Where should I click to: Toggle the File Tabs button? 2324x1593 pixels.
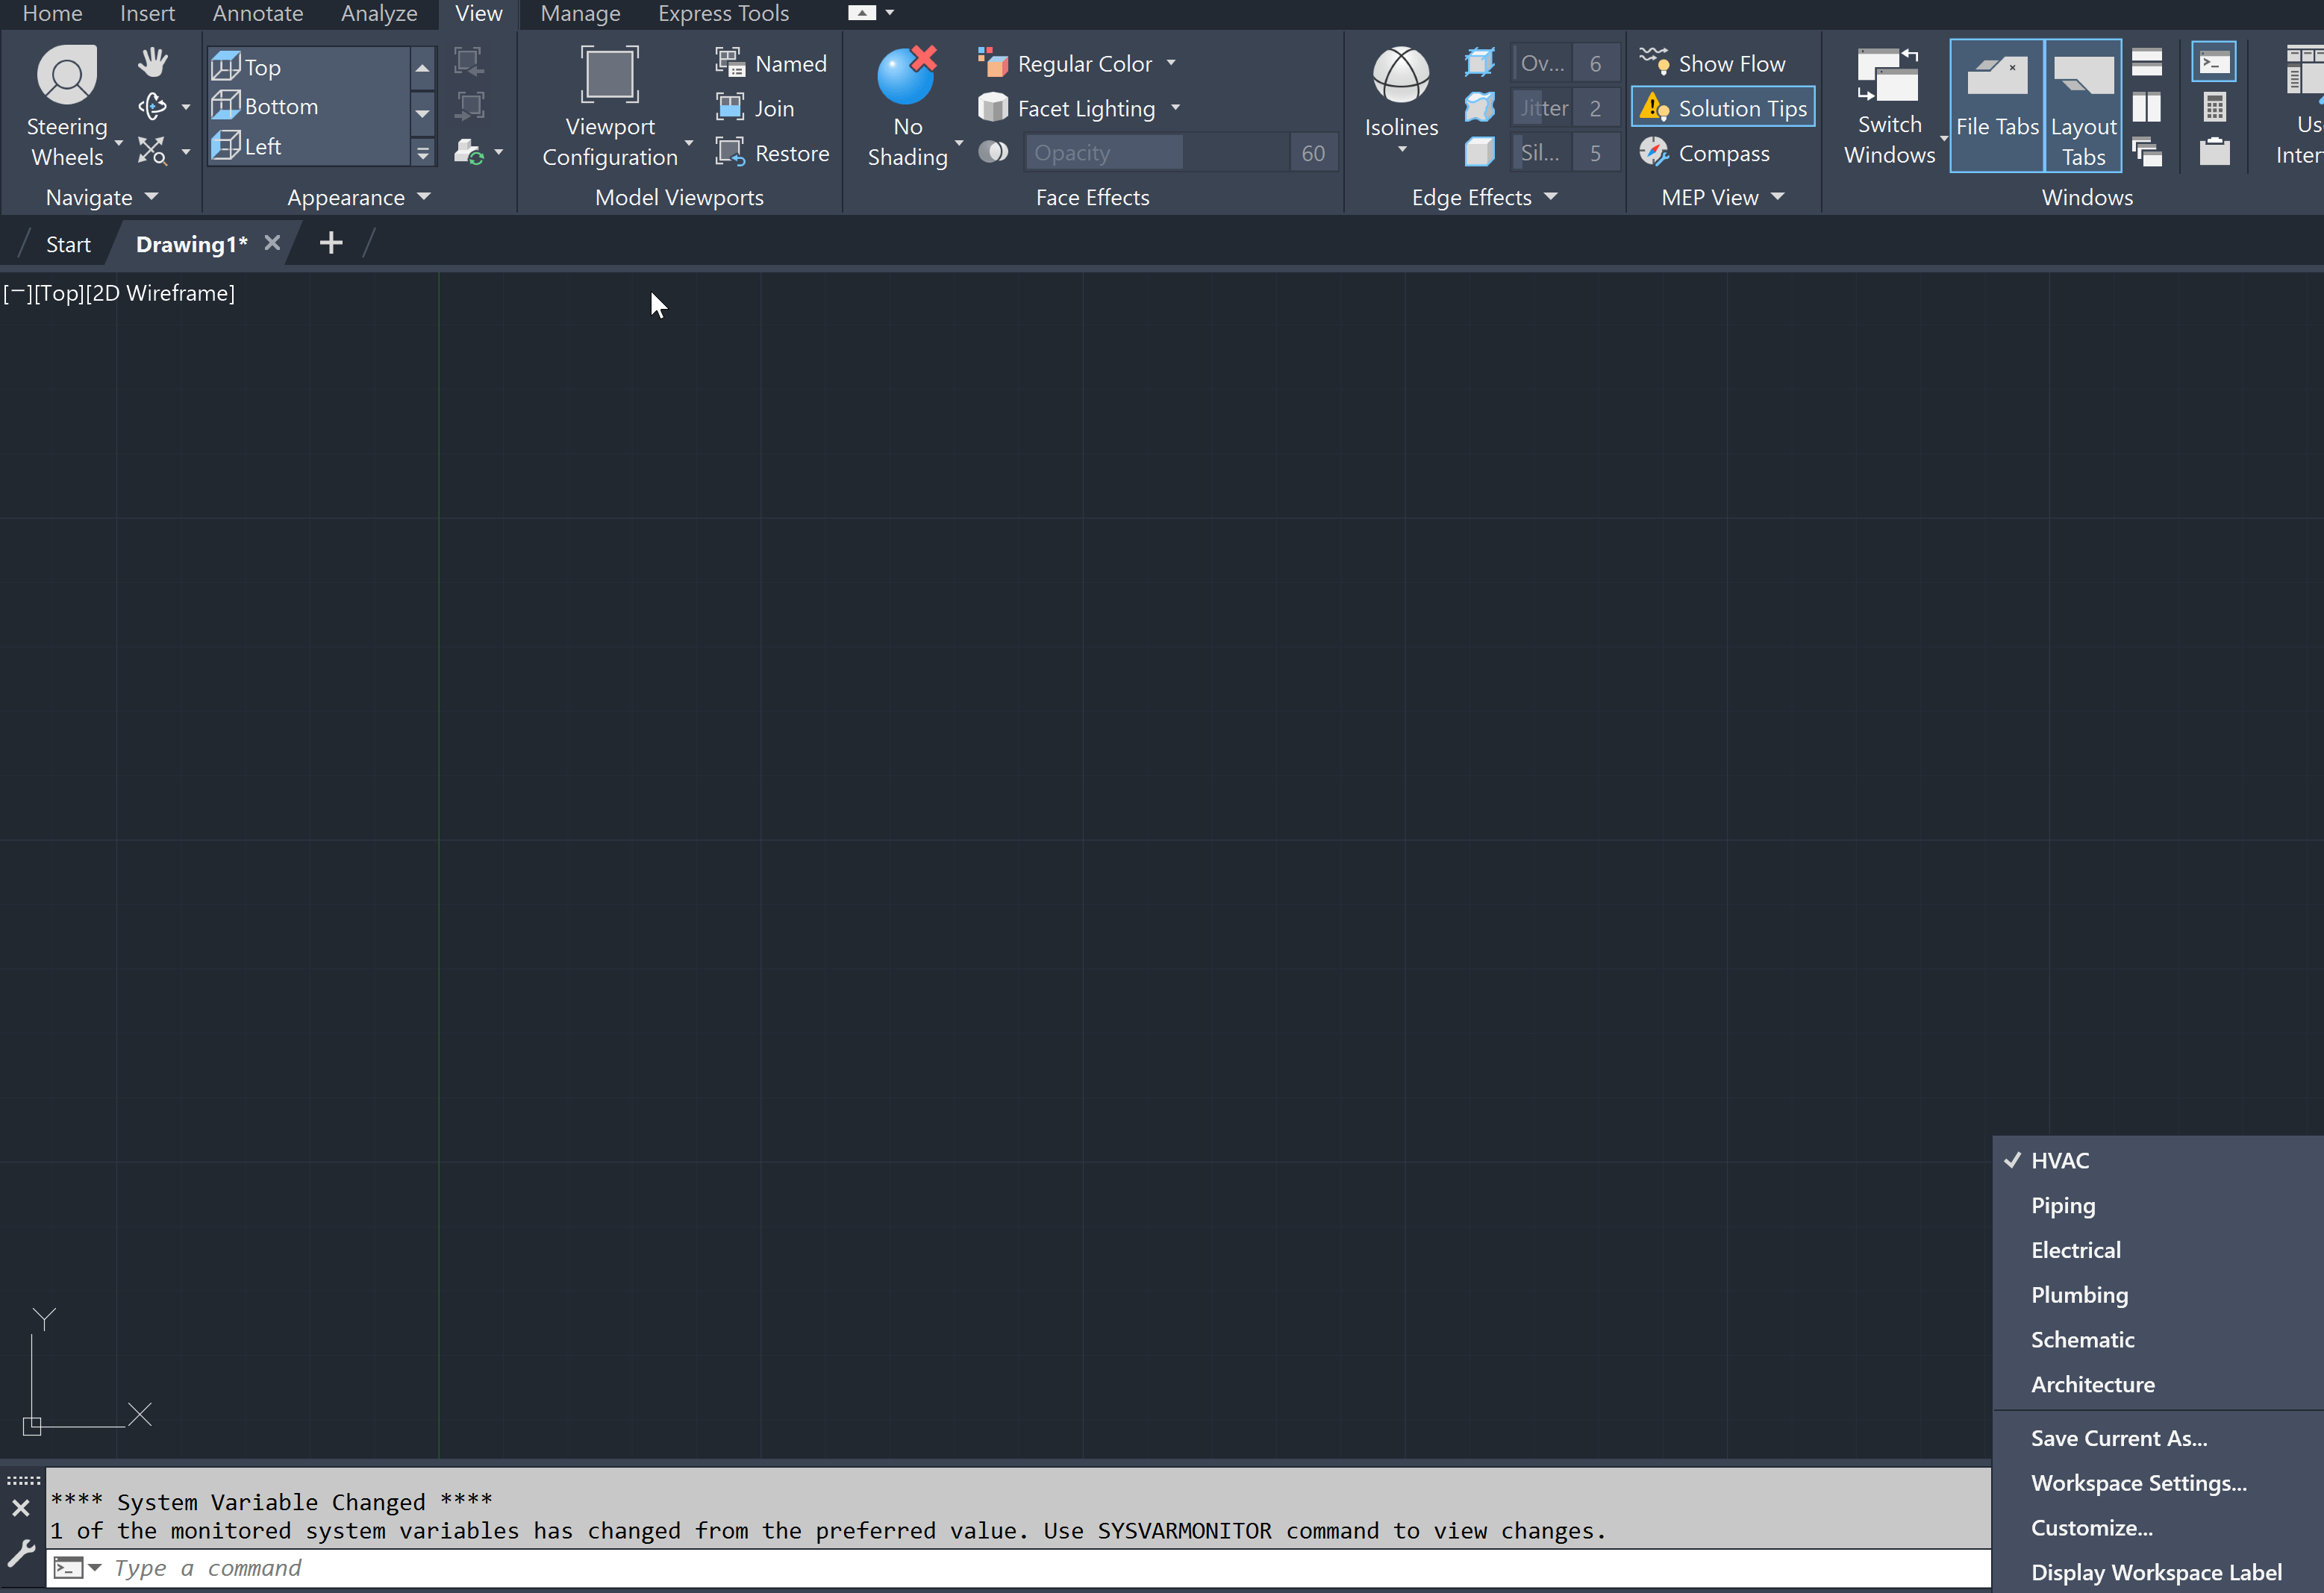(1996, 106)
